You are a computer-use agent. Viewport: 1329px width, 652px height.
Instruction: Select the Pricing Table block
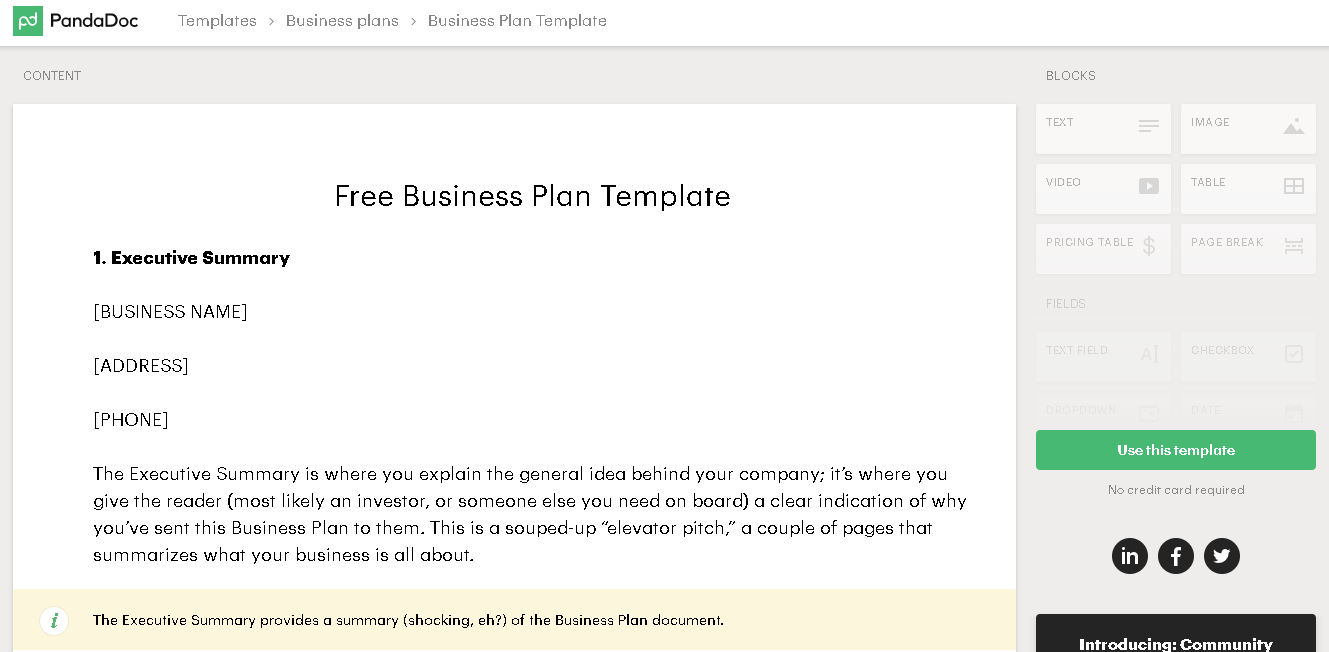[x=1103, y=248]
